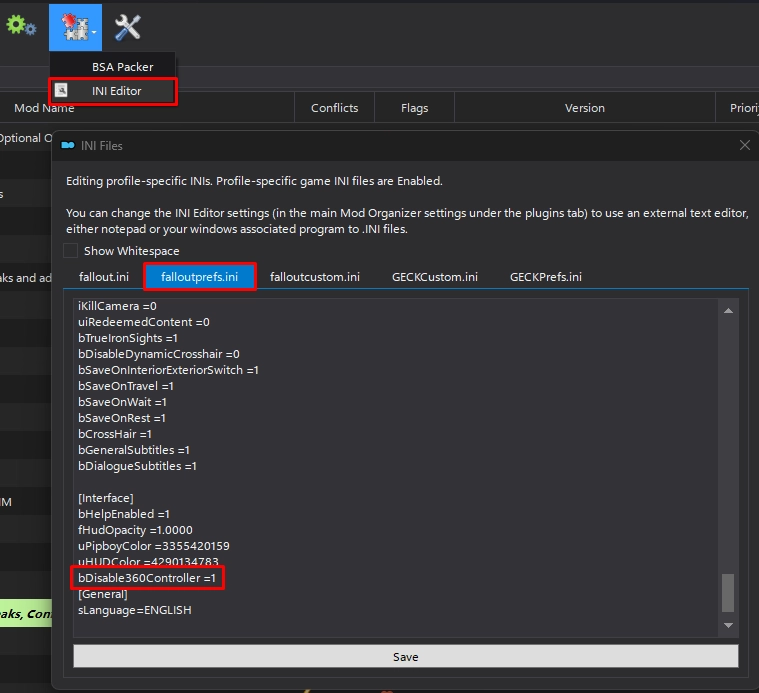Click the bSaveOnRest =1 line
Image resolution: width=759 pixels, height=693 pixels.
pyautogui.click(x=122, y=418)
